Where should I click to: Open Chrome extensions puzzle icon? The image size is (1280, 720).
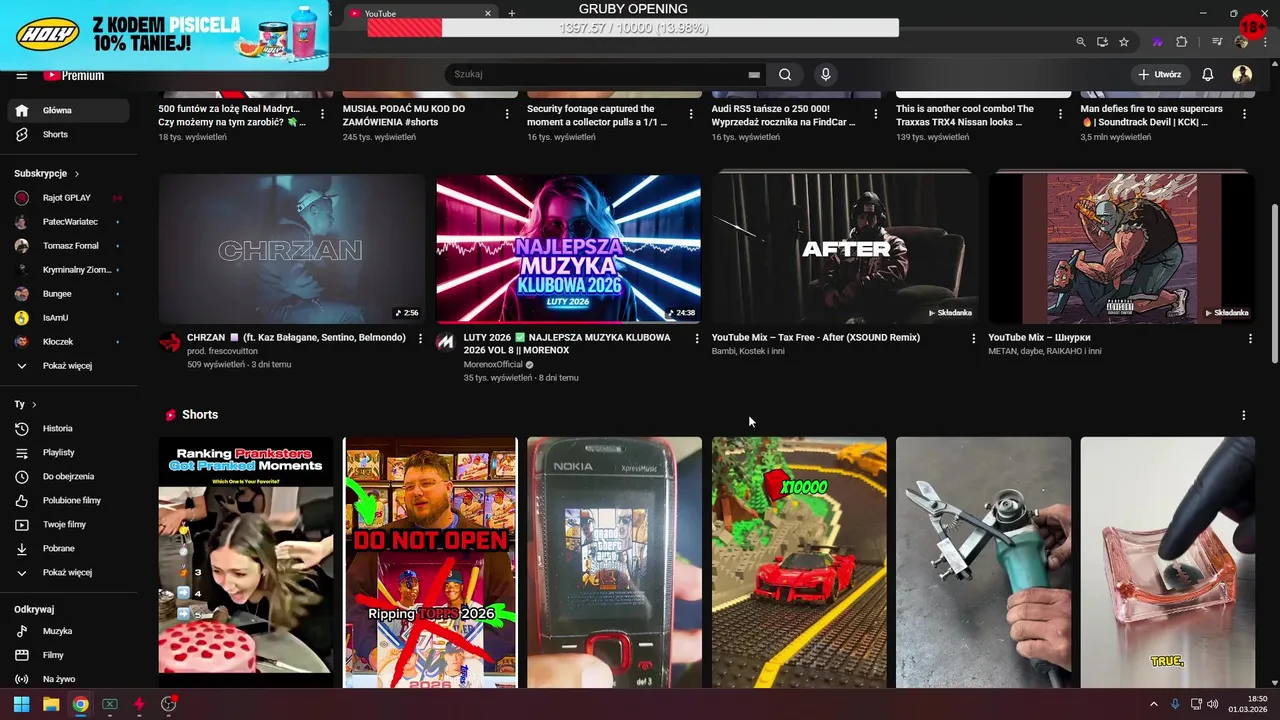[1181, 42]
